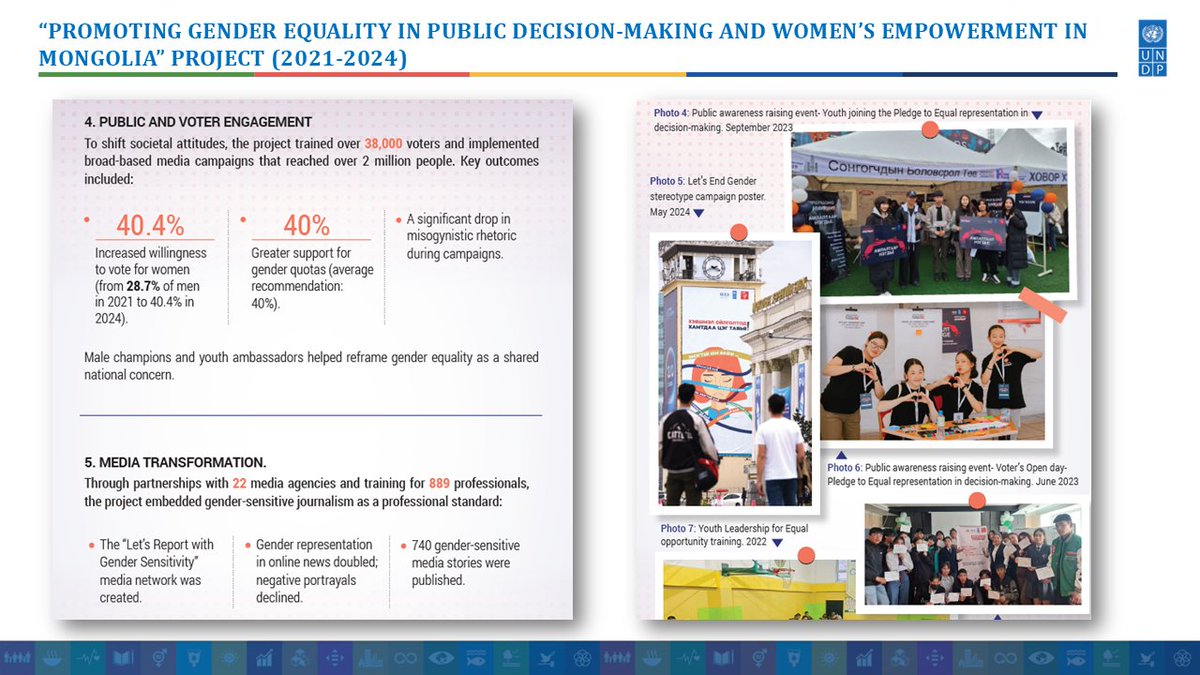Screen dimensions: 1200x675
Task: Click the infinity loop icon, left footer strip
Action: (406, 657)
